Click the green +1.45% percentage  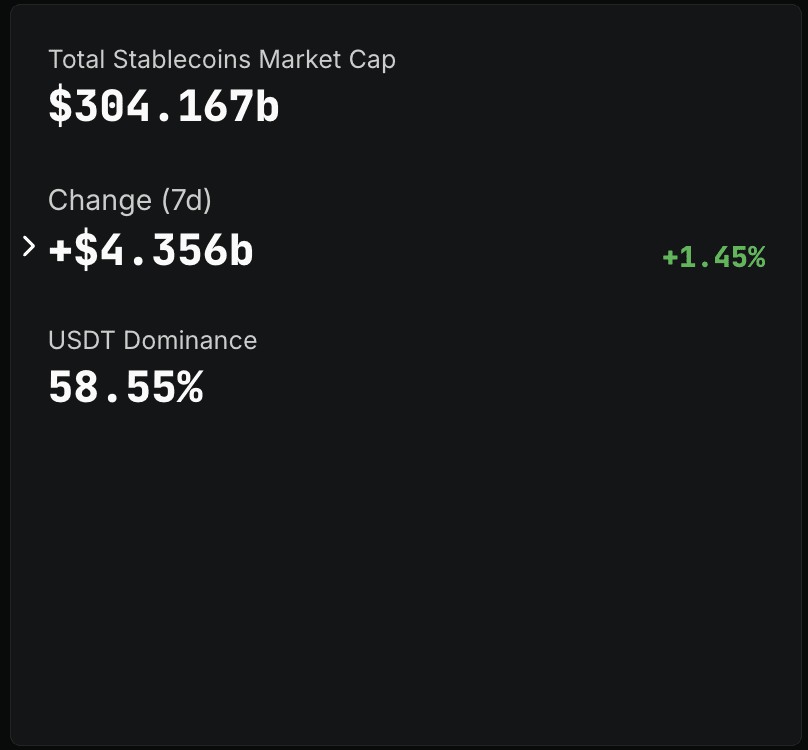pos(713,258)
